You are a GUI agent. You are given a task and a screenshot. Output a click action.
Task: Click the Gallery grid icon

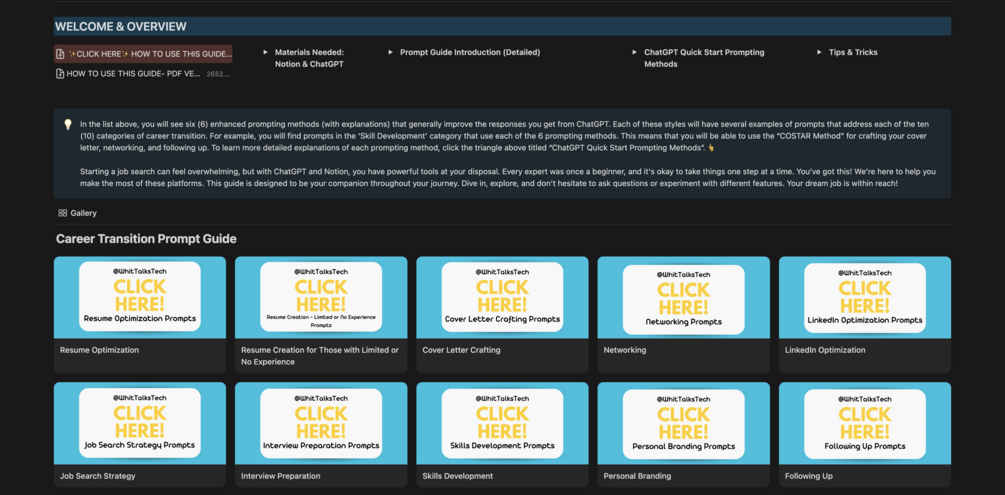click(63, 213)
